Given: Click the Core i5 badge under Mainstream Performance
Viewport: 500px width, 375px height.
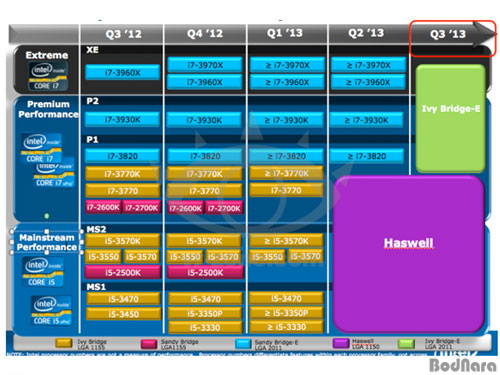Looking at the screenshot, I should 43,272.
